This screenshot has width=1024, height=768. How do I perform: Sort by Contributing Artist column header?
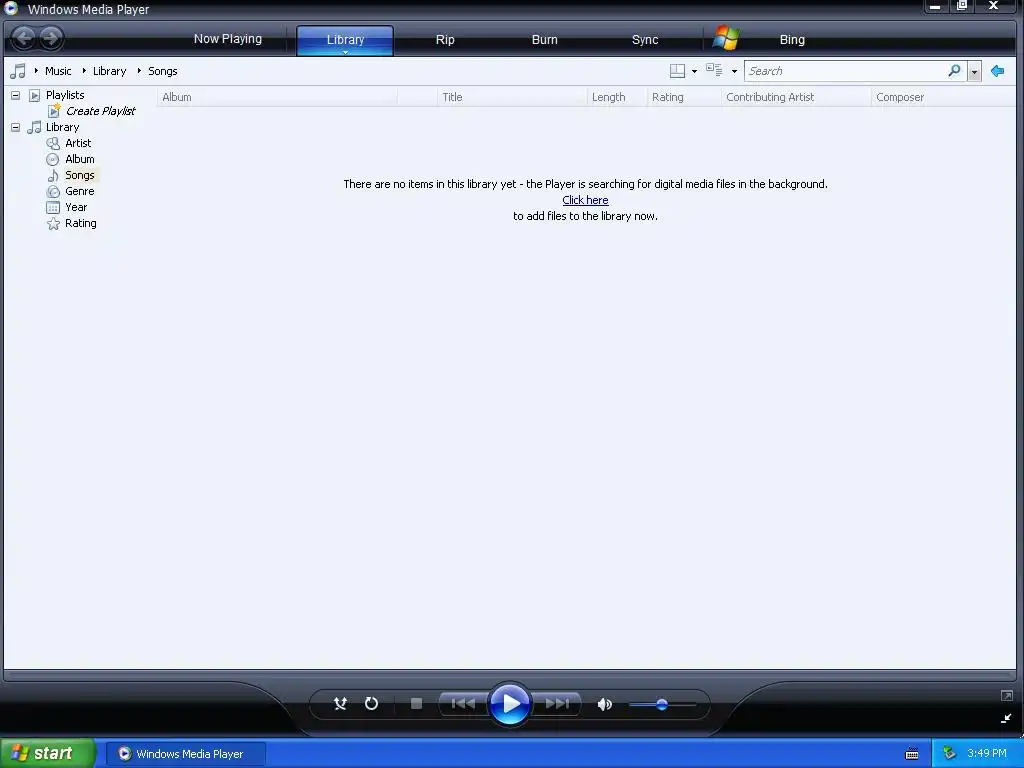coord(796,97)
